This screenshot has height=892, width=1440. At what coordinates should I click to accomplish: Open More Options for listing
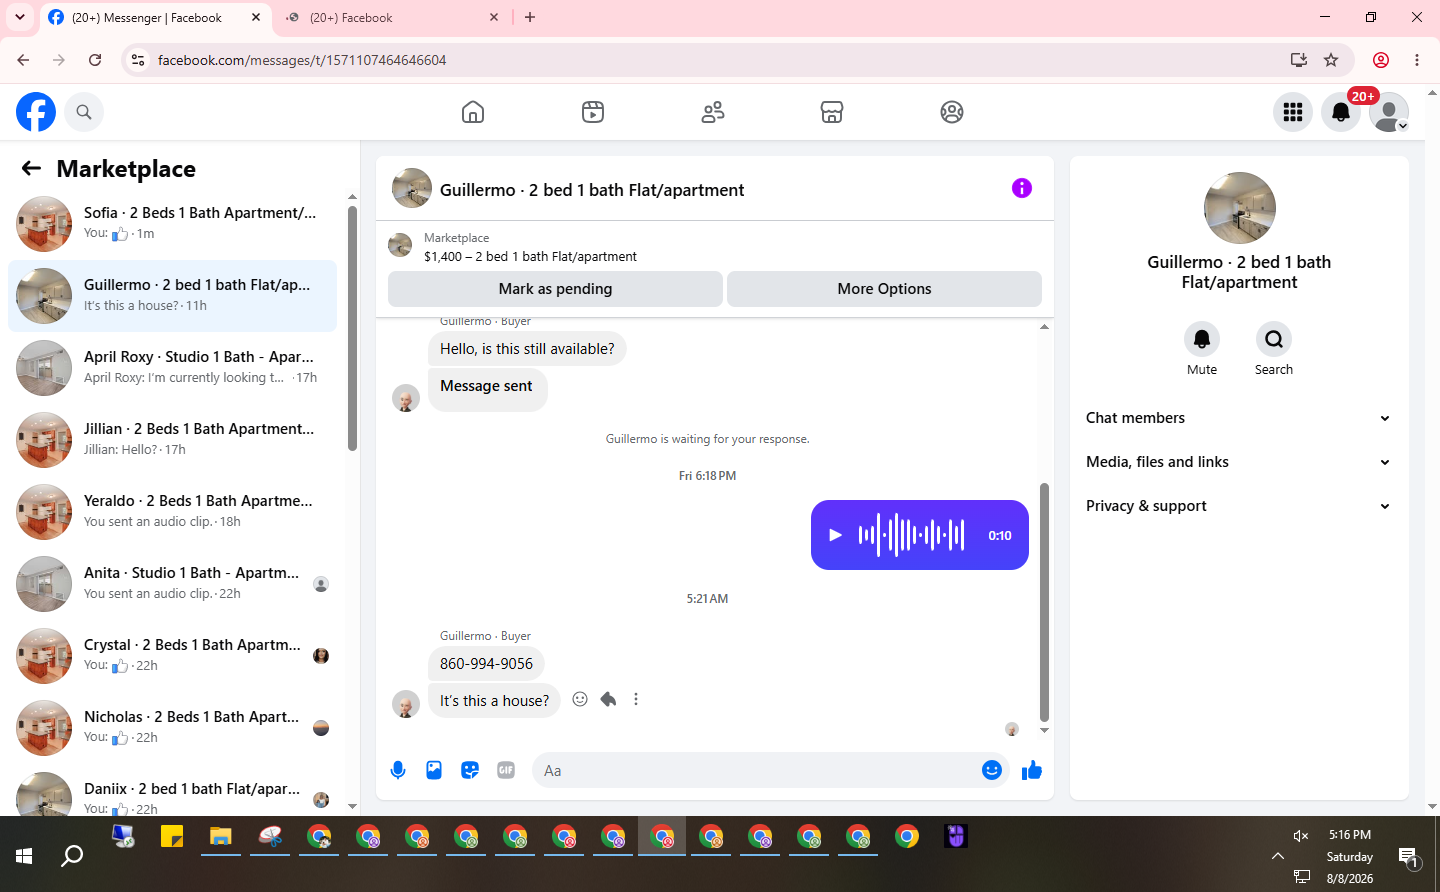884,289
